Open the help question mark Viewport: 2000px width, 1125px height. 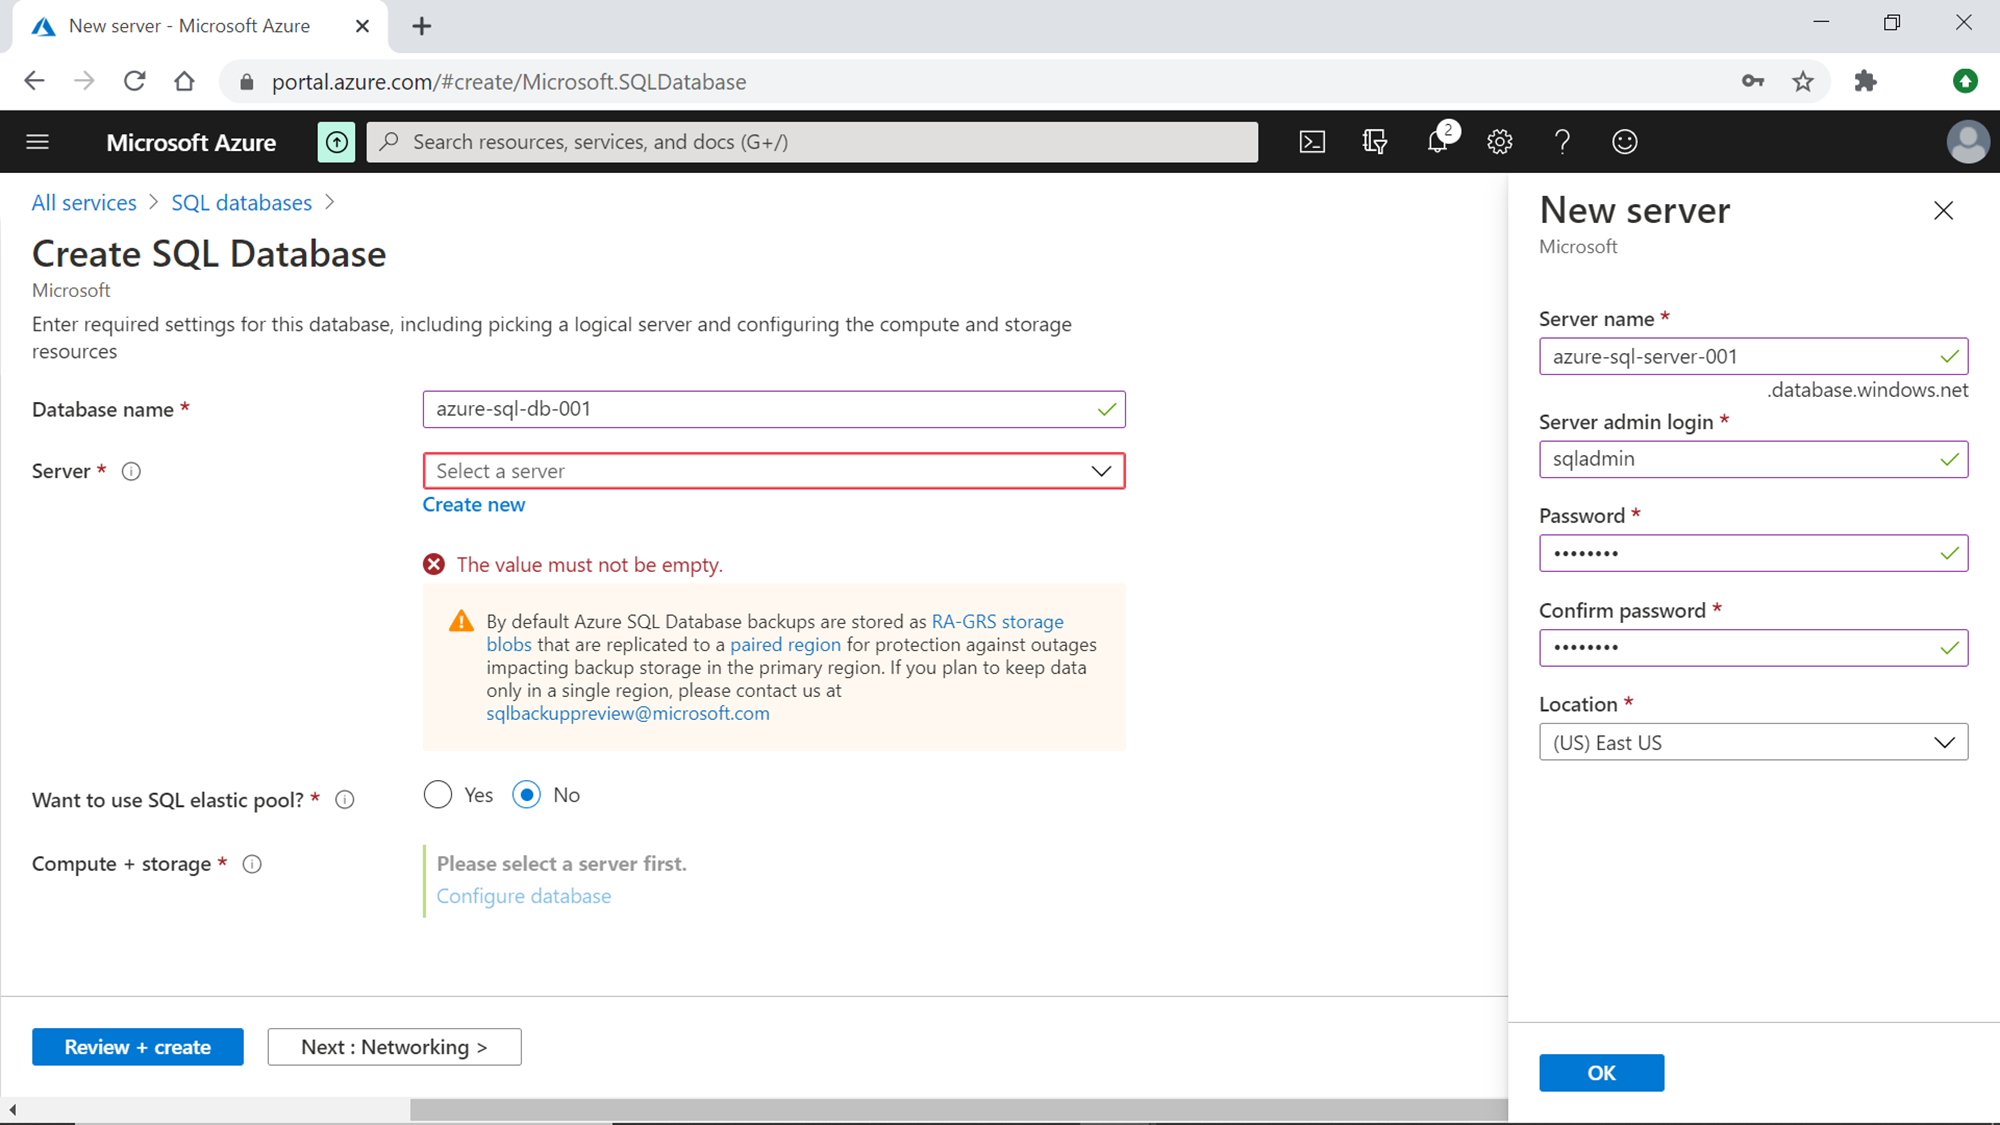[1562, 142]
